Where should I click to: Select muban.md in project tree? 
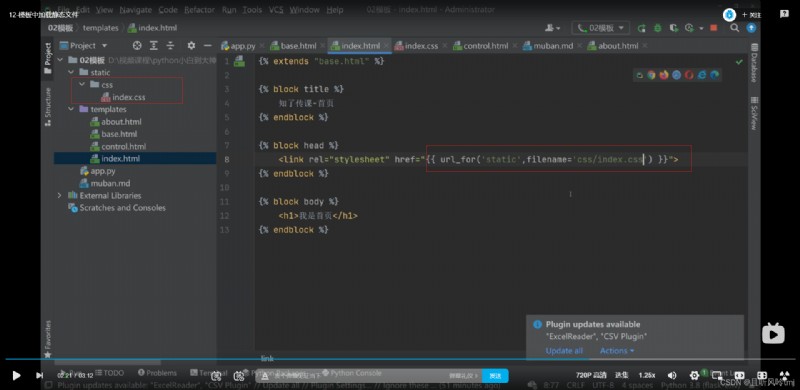[x=105, y=183]
